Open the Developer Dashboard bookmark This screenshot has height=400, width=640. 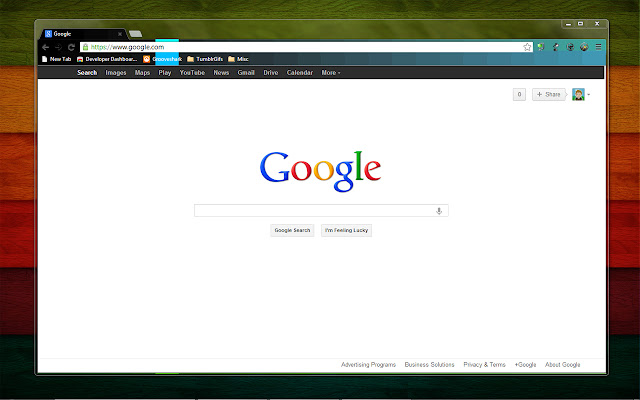pyautogui.click(x=107, y=59)
